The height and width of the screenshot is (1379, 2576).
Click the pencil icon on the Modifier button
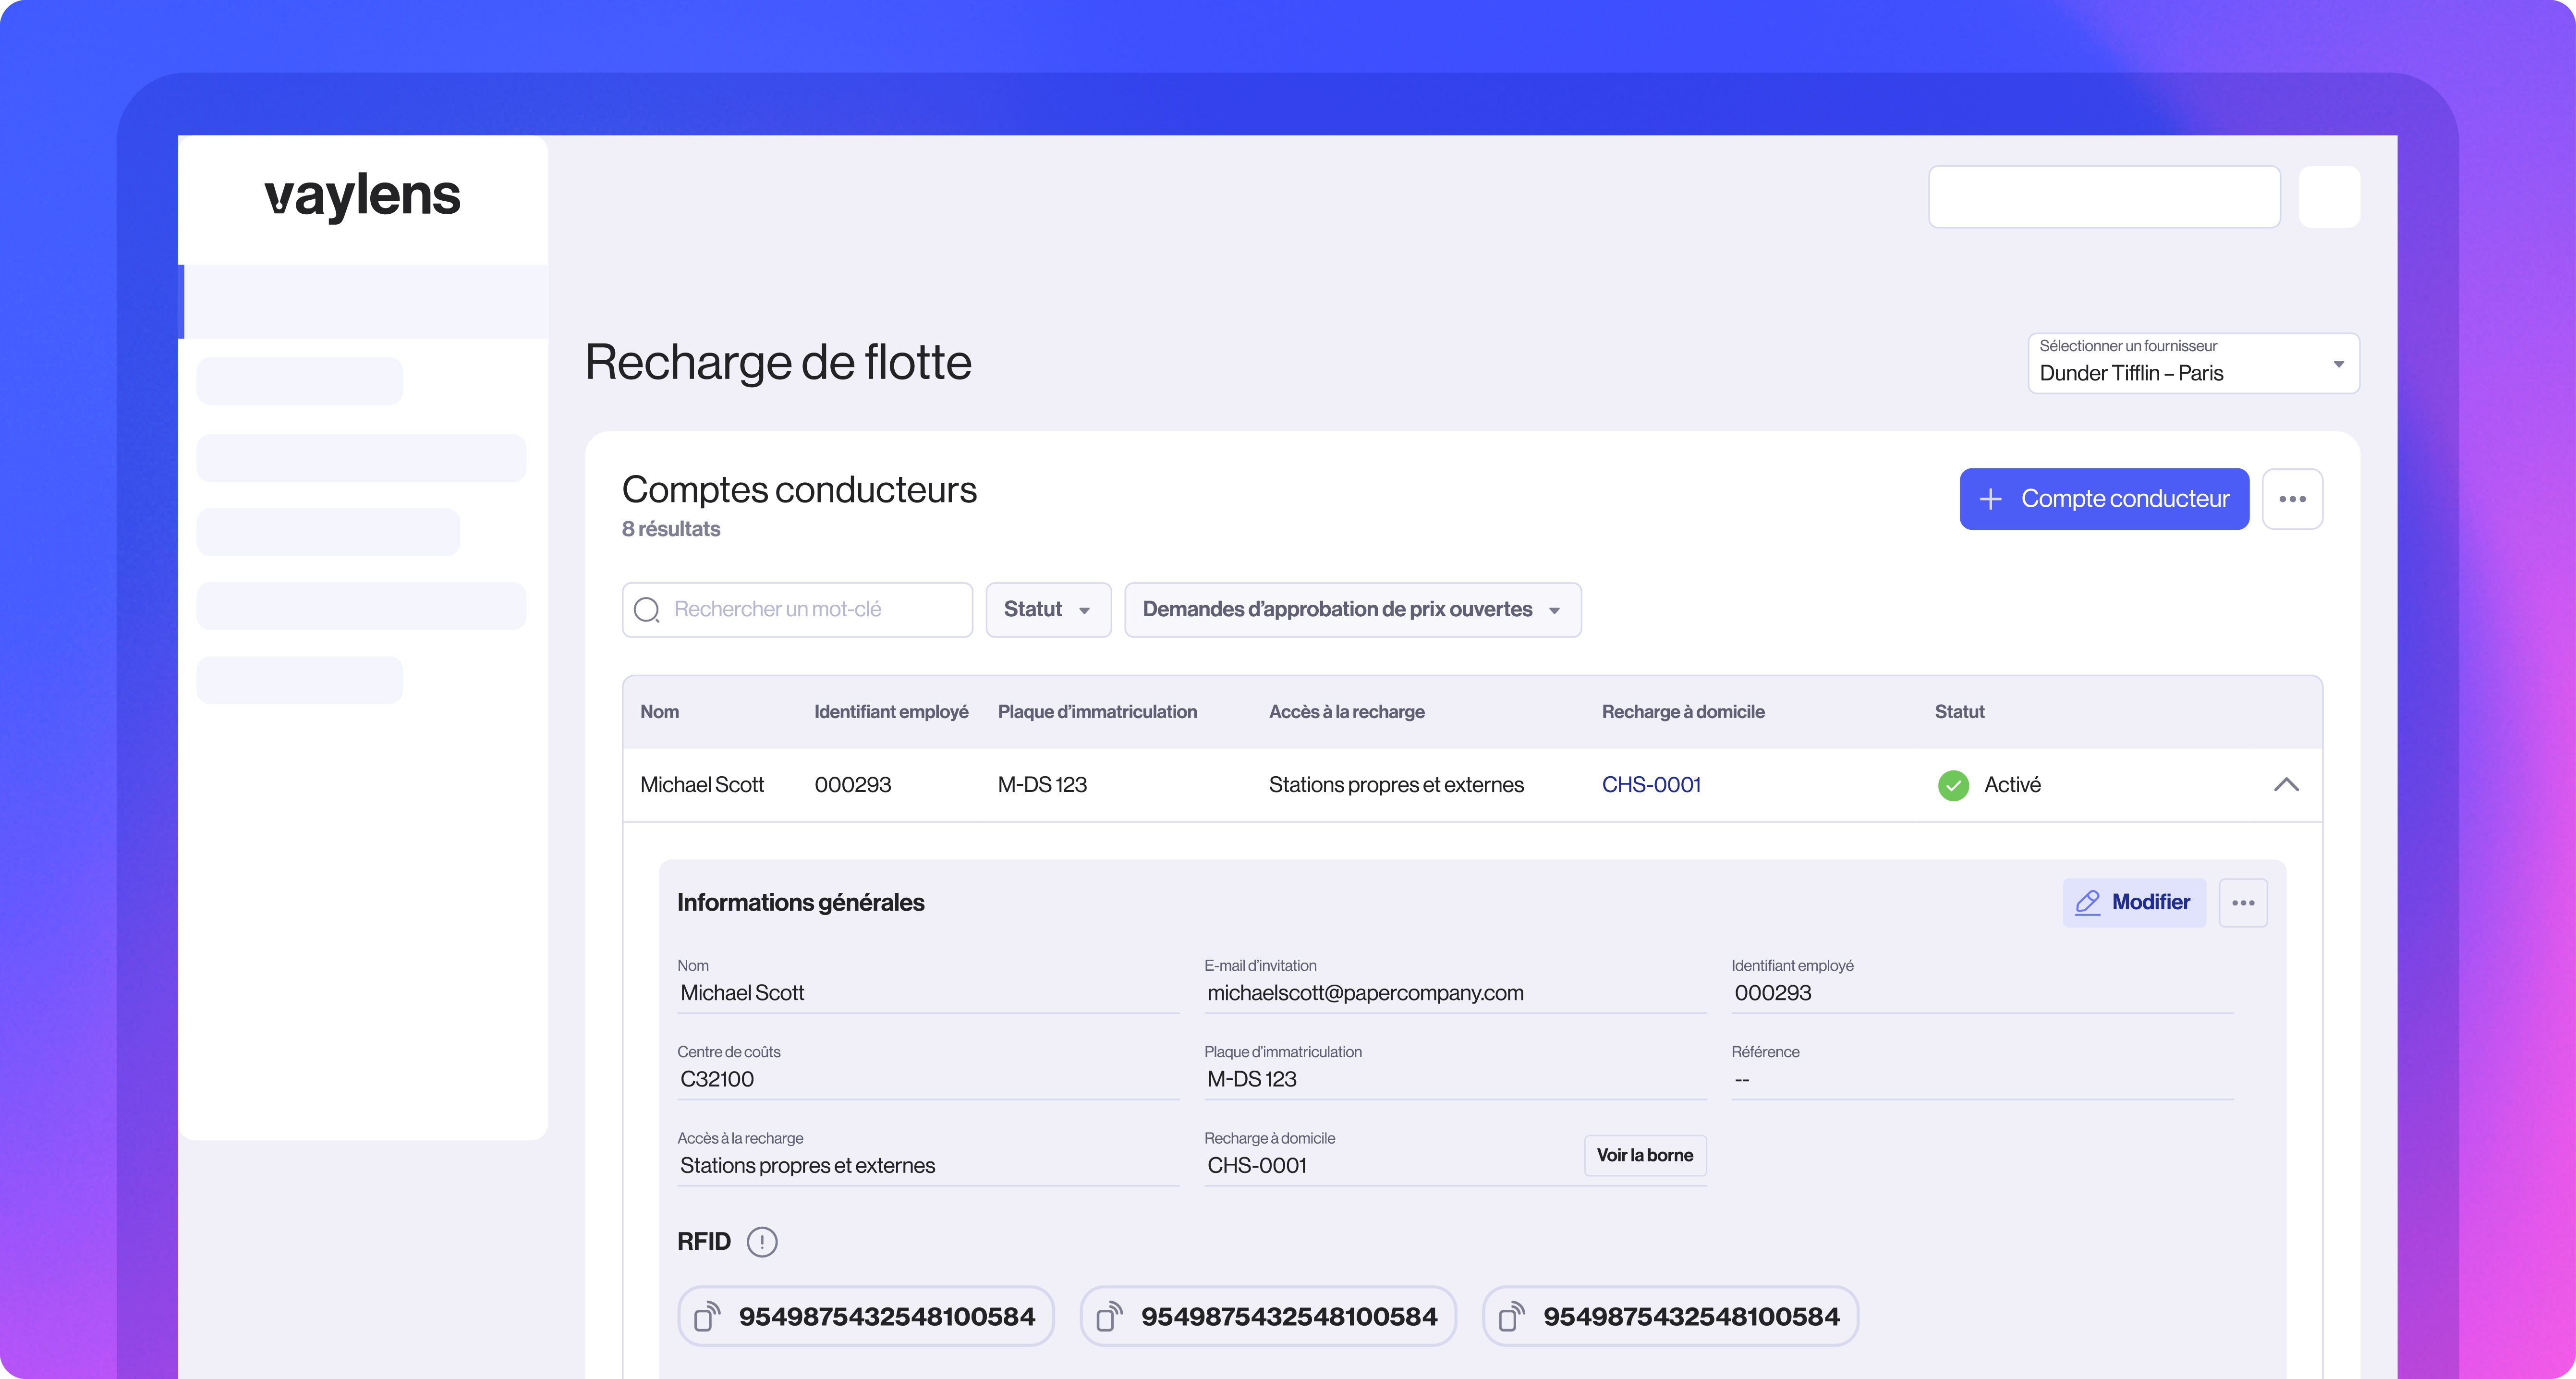point(2087,902)
